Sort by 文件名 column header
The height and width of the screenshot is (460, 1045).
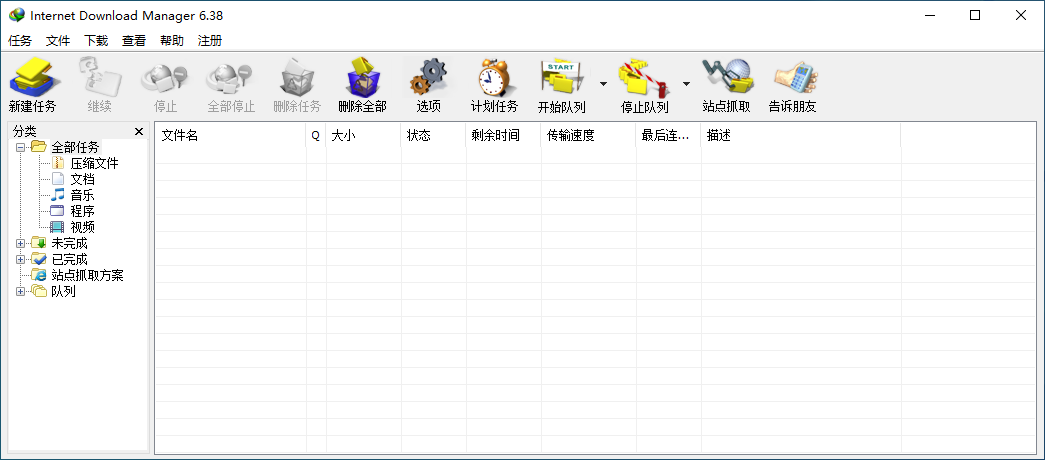pyautogui.click(x=231, y=135)
